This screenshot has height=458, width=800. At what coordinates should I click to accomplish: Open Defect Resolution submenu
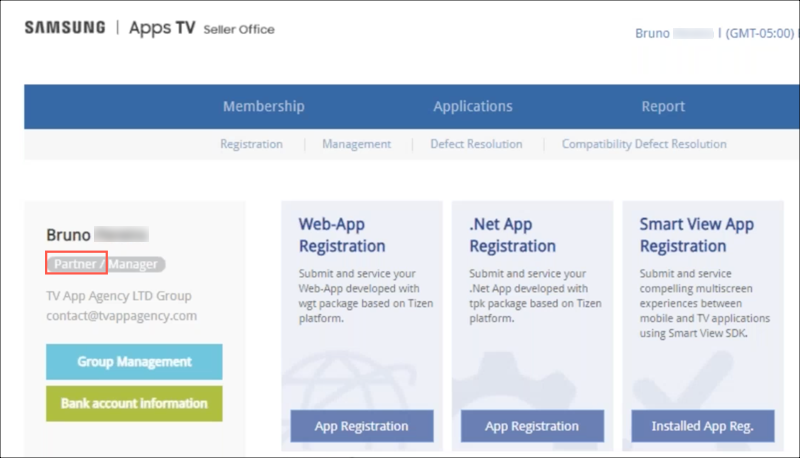(476, 144)
